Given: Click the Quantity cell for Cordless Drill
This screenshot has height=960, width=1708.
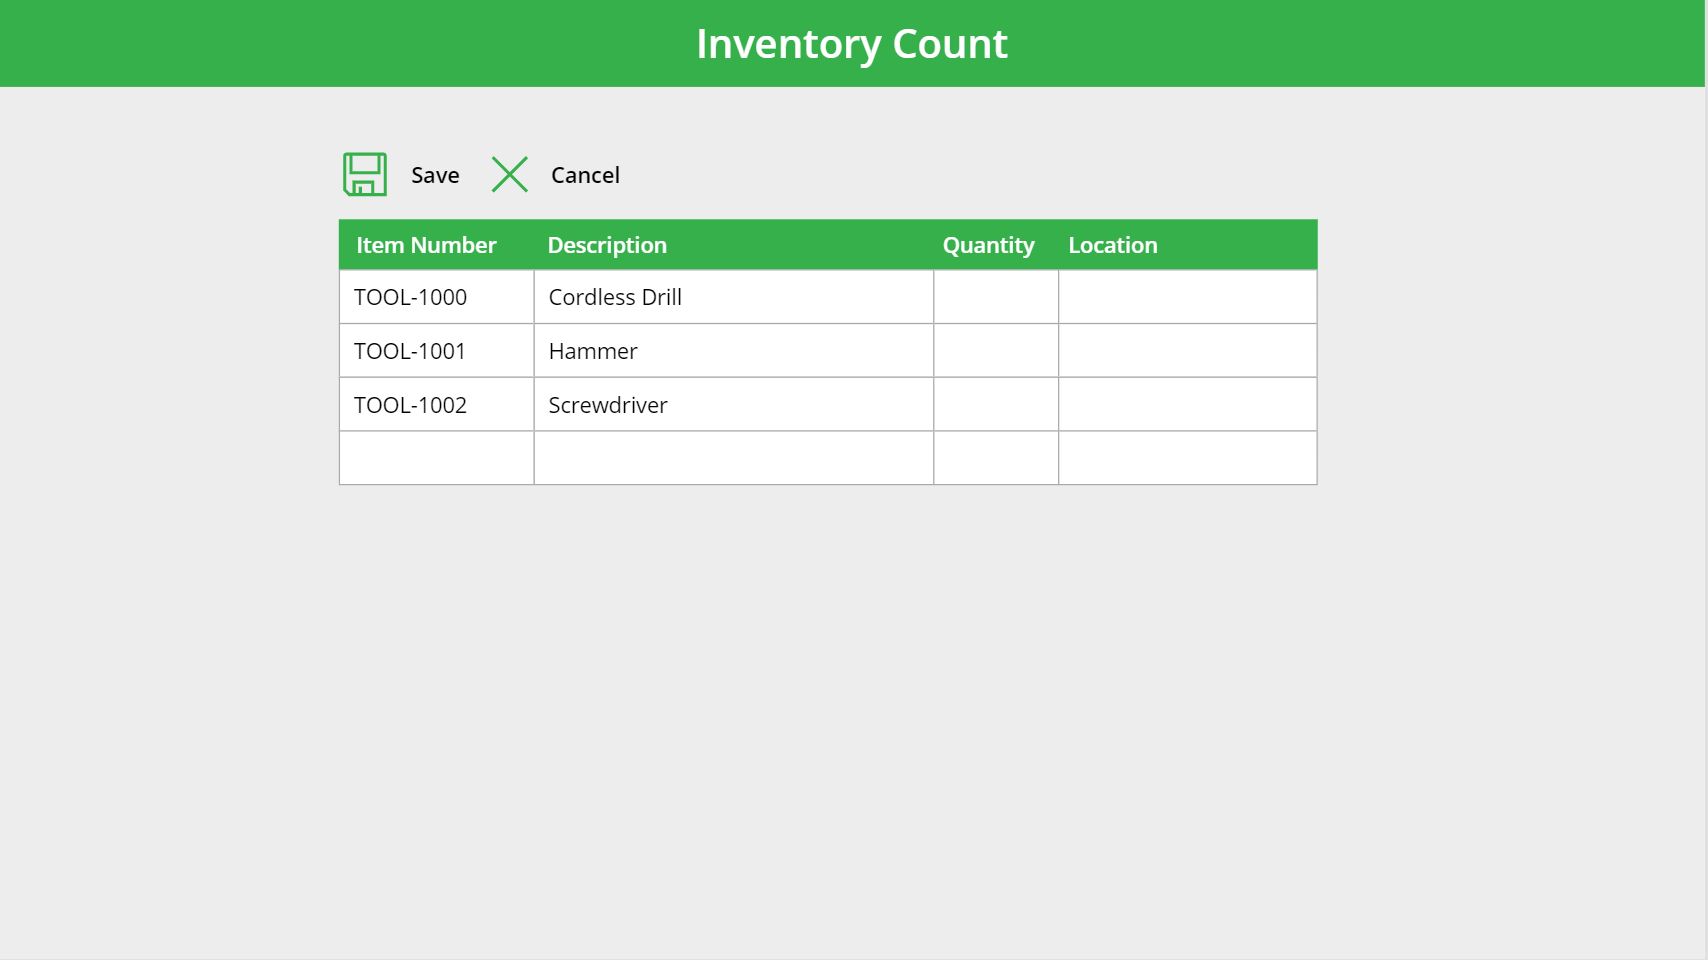Looking at the screenshot, I should point(994,296).
